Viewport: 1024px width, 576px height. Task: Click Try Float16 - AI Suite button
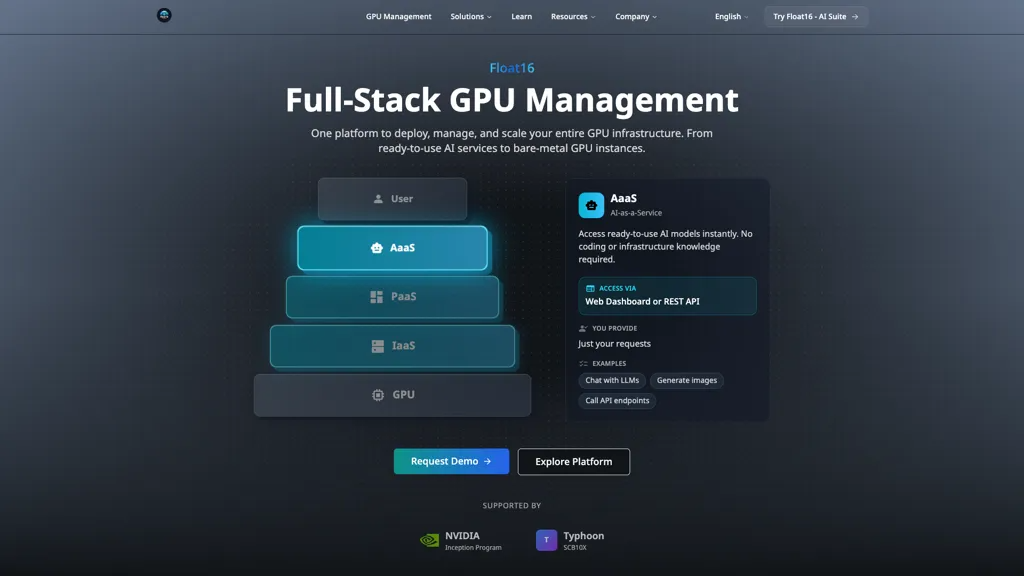coord(816,16)
